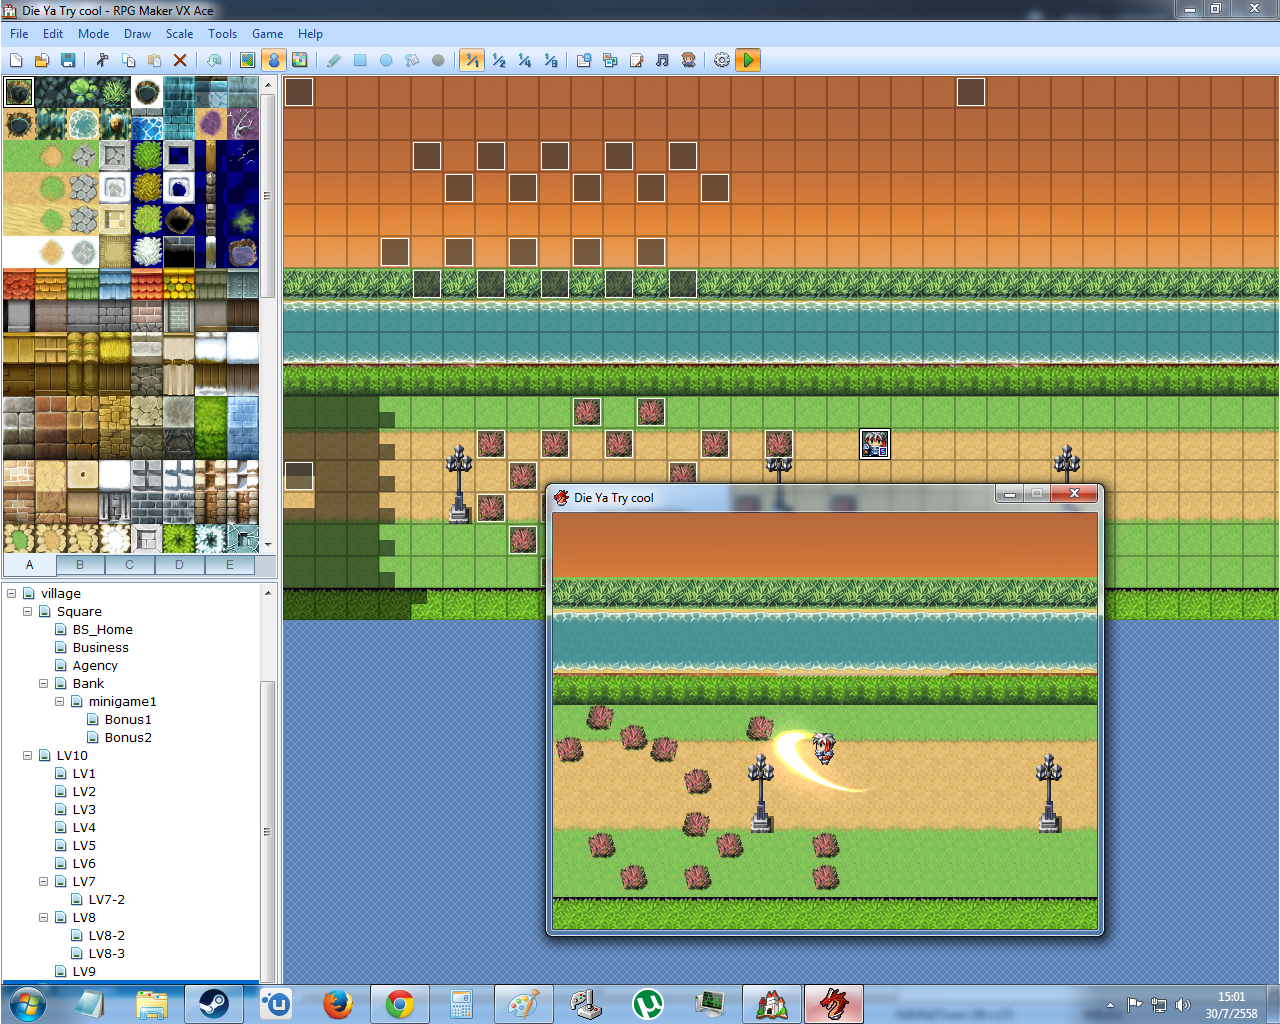Set map scale to 1/4
Viewport: 1280px width, 1024px height.
click(524, 60)
